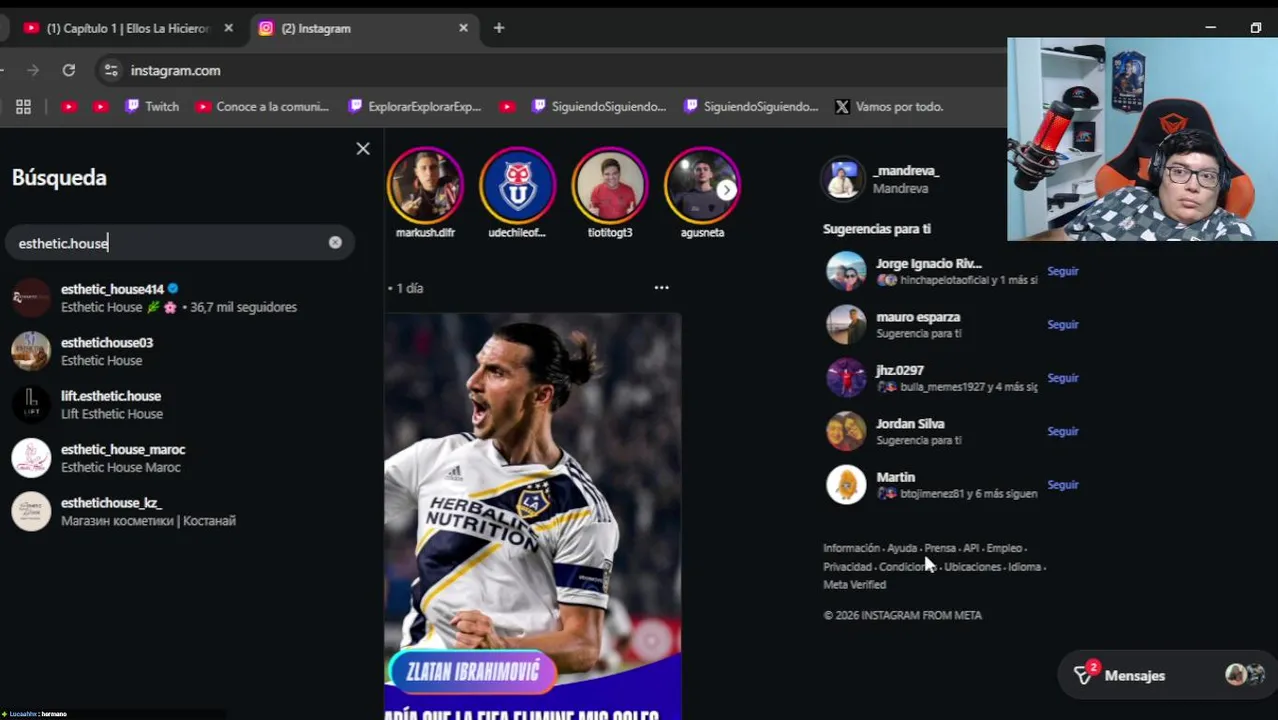Open the Twitch bookmark

pos(152,107)
